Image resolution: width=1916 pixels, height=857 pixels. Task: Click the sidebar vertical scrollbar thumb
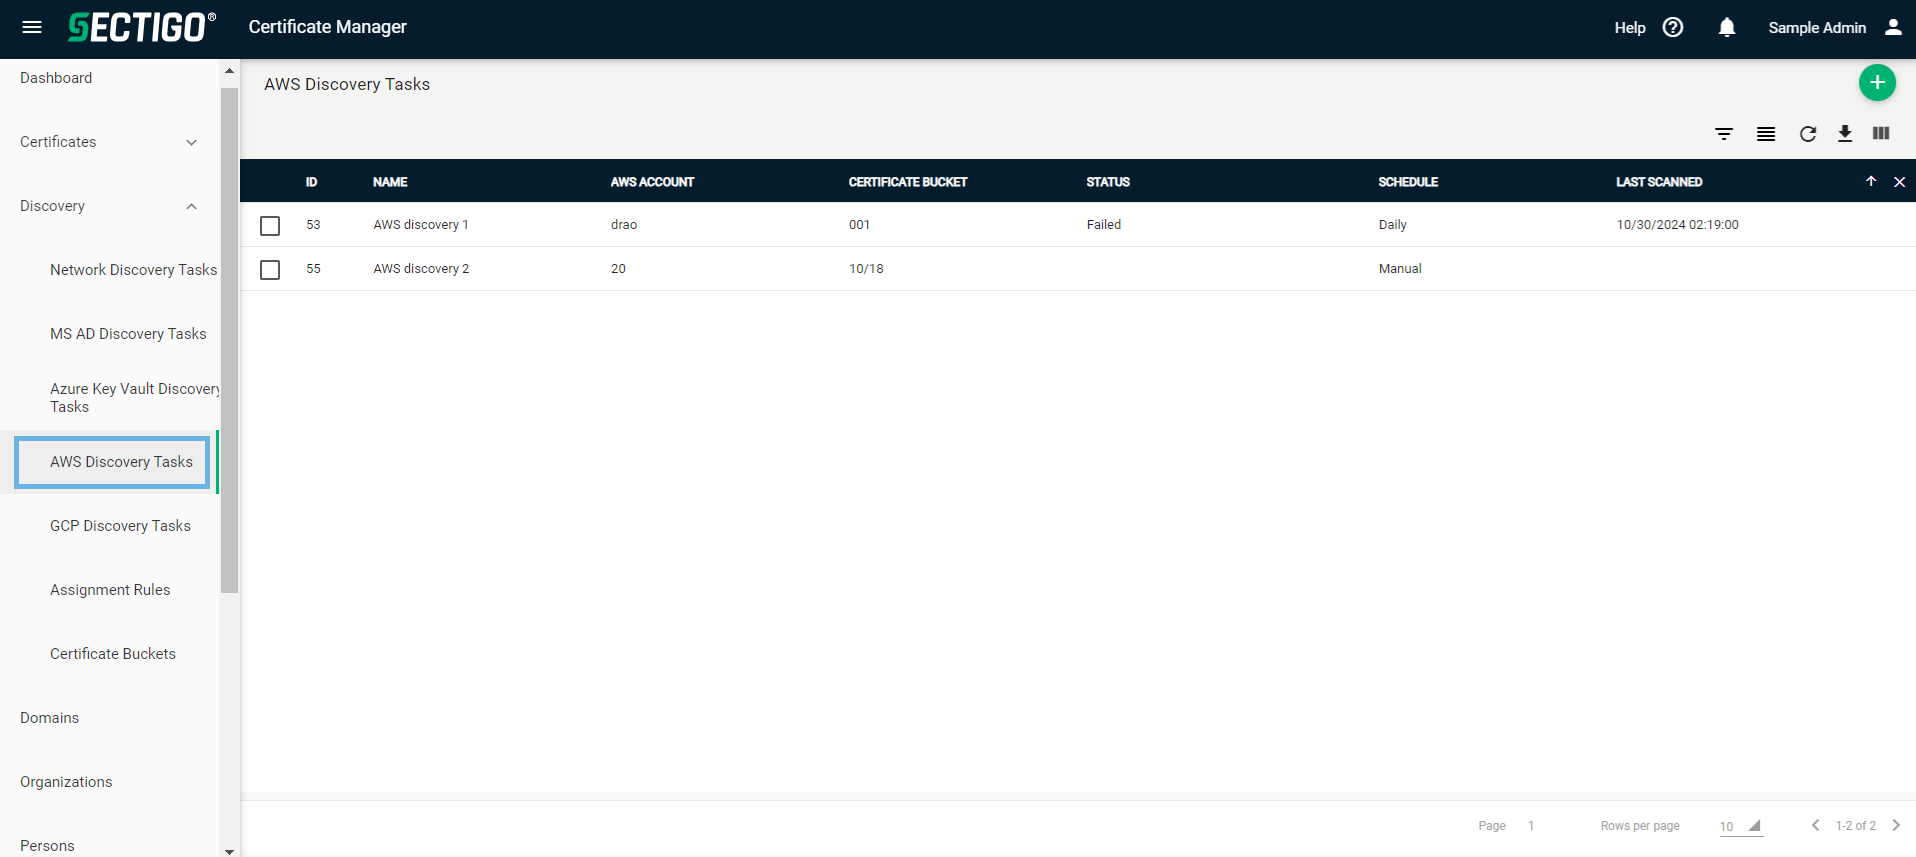(229, 340)
